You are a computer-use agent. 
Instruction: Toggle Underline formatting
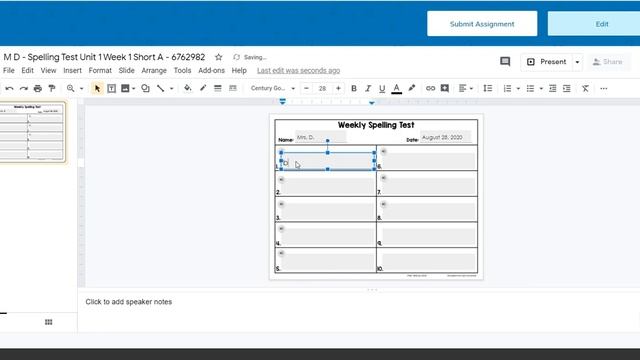point(382,89)
